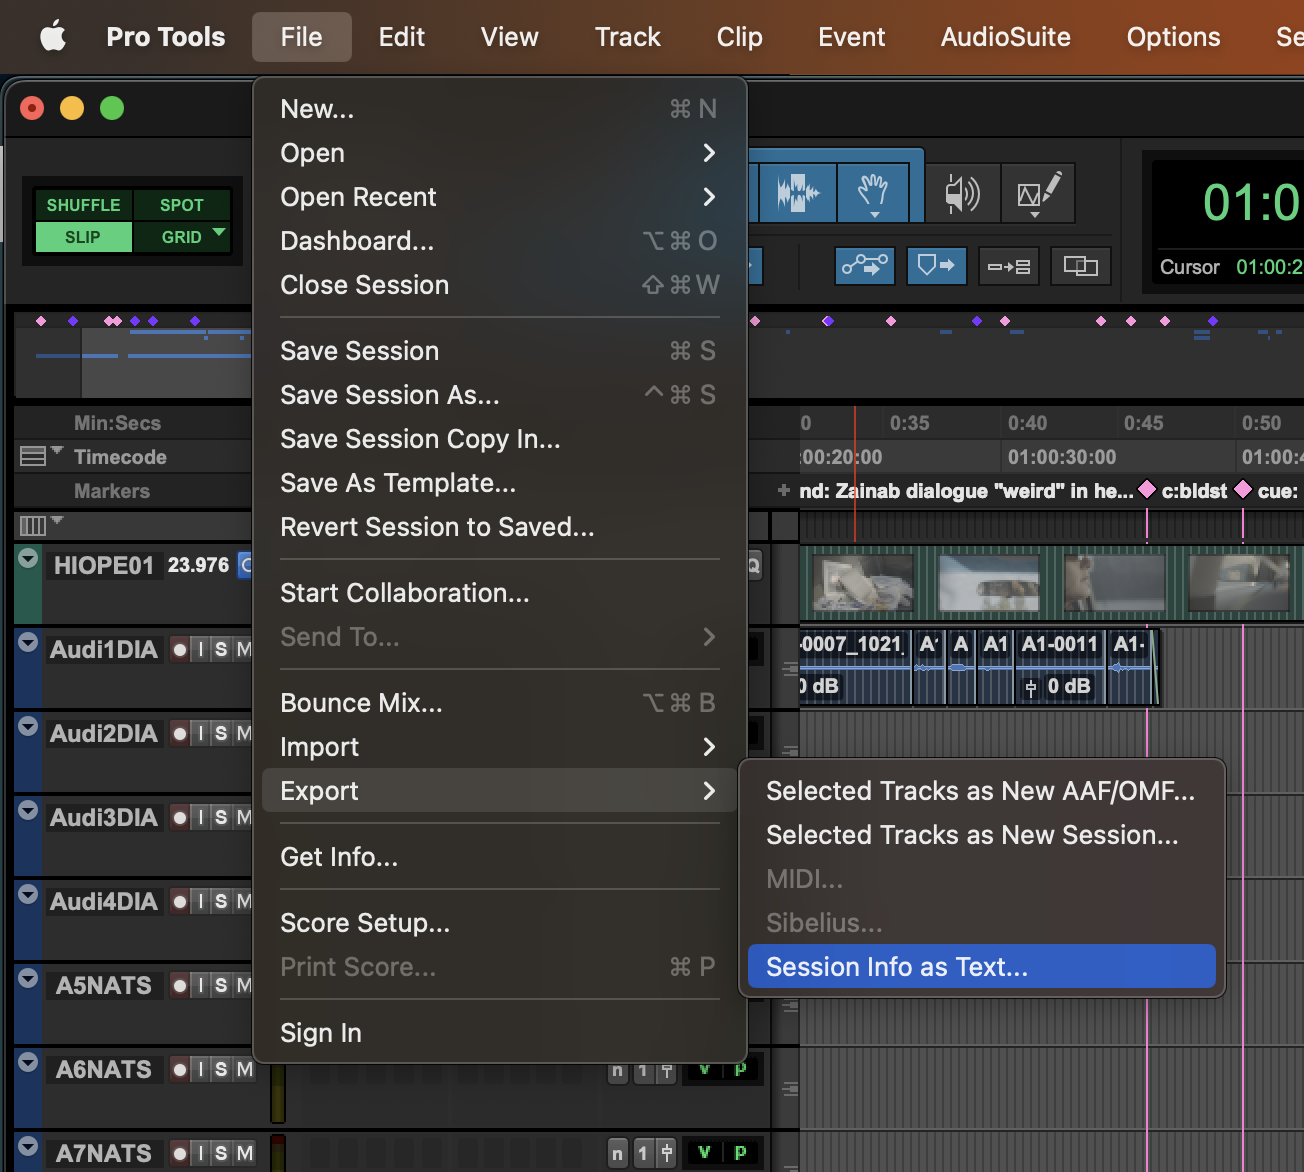Select Bounce Mix from File menu
The height and width of the screenshot is (1172, 1304).
[500, 703]
